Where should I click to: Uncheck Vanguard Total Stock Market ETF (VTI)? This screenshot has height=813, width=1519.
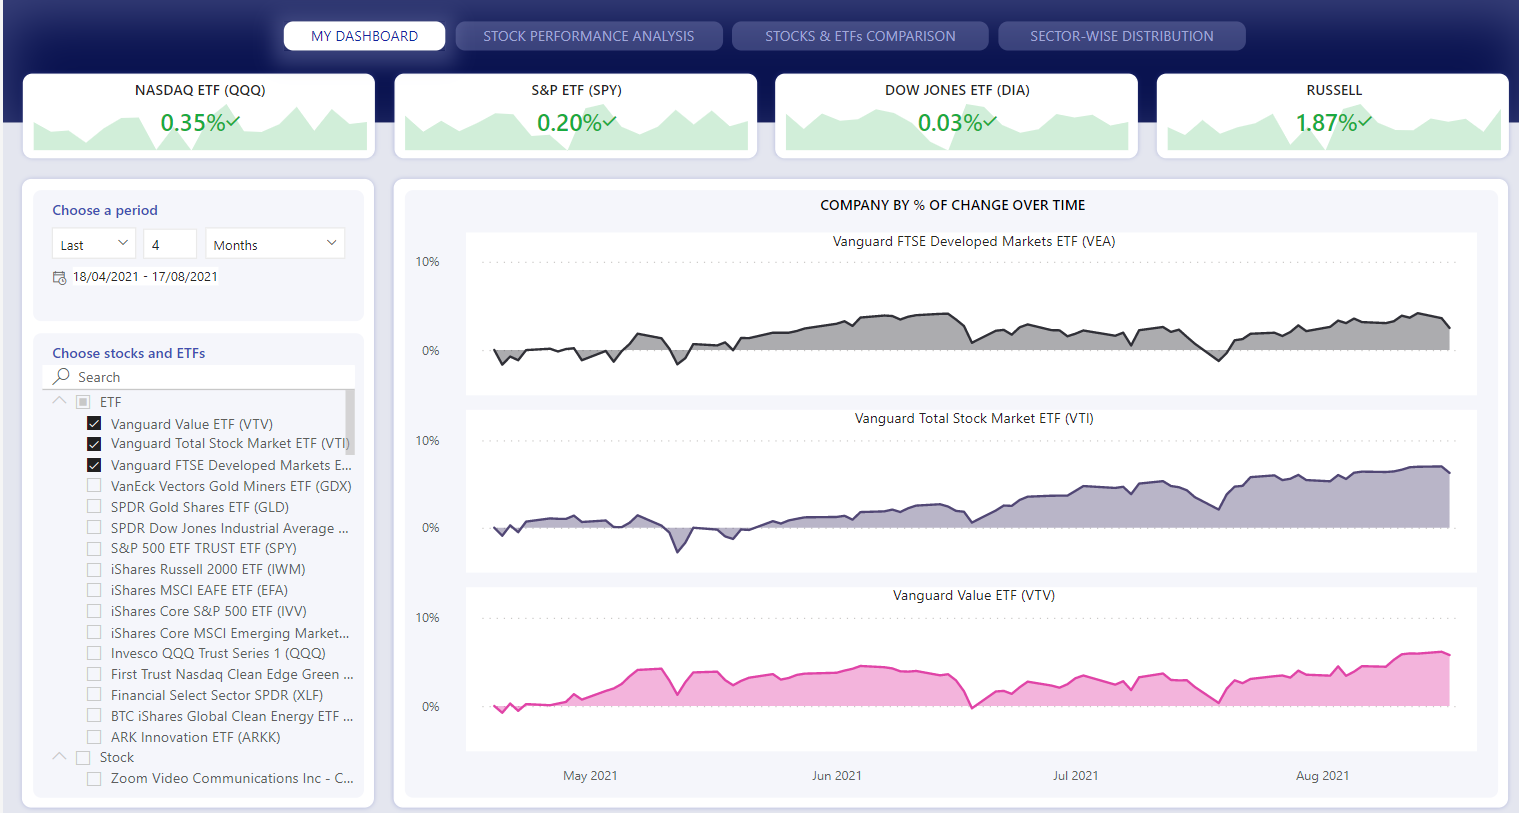[x=94, y=444]
